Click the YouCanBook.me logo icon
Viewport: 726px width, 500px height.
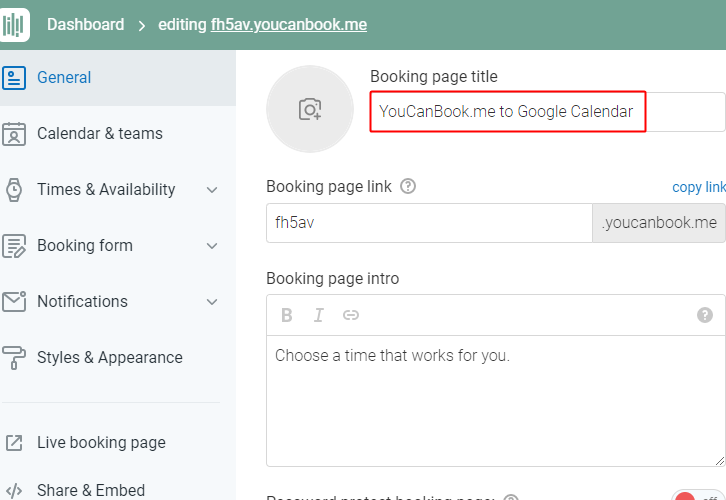click(x=14, y=25)
